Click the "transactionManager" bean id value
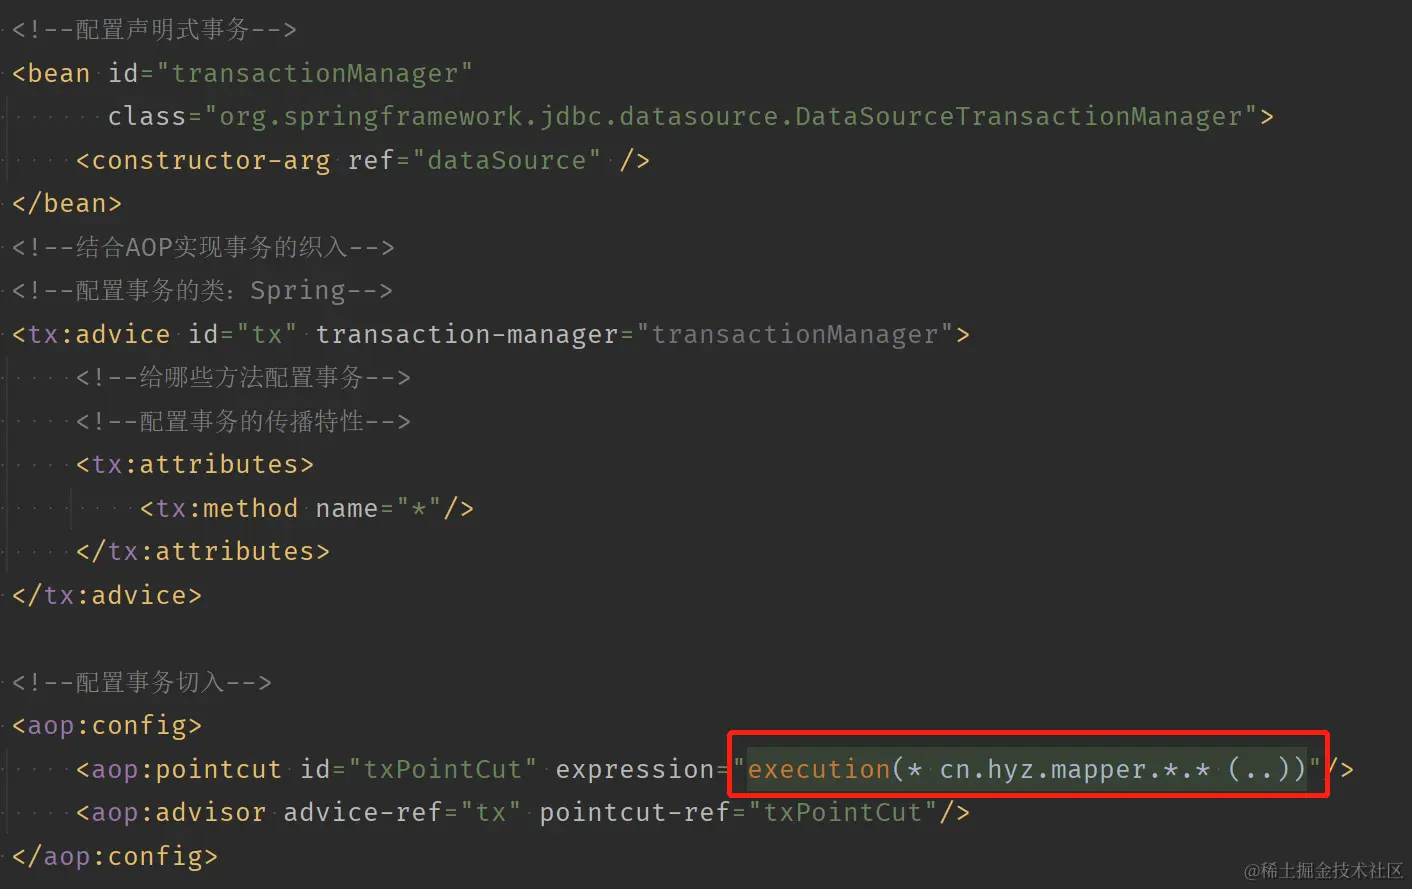Viewport: 1412px width, 889px height. pyautogui.click(x=315, y=73)
